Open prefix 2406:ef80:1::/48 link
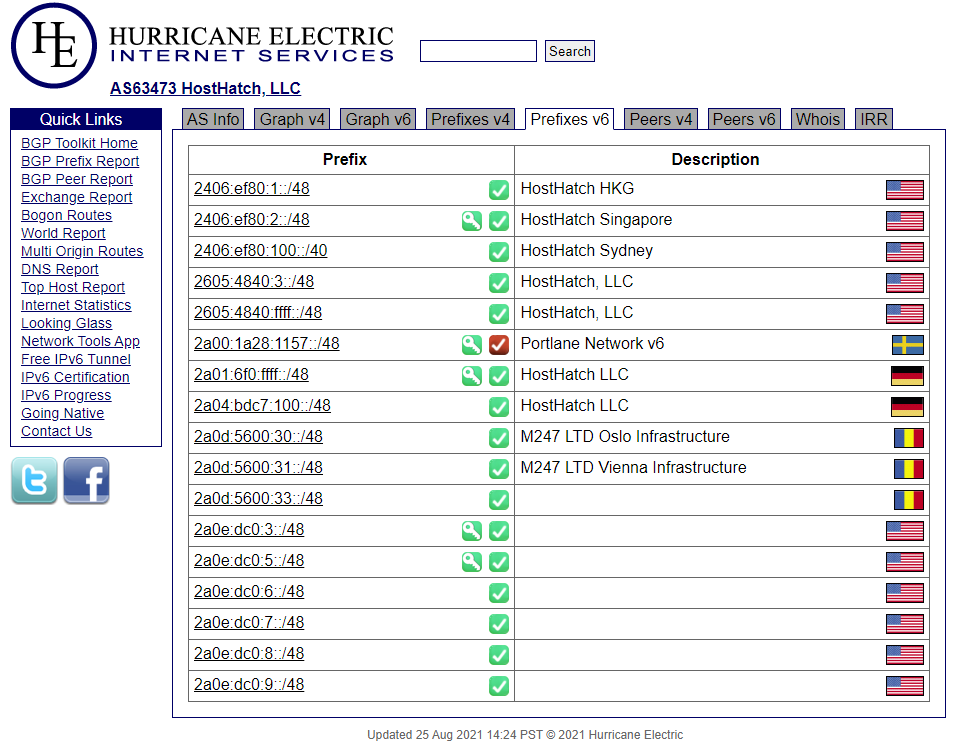The image size is (959, 749). pyautogui.click(x=251, y=188)
